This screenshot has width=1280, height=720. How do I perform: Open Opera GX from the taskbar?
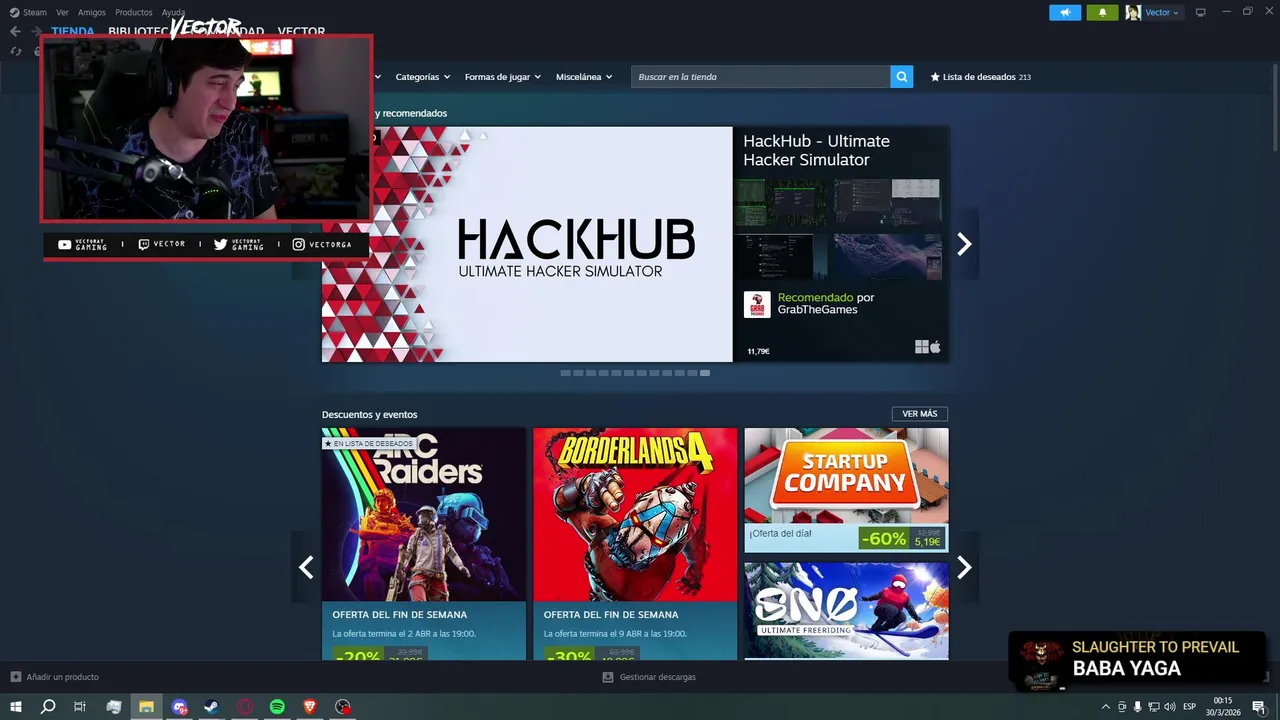coord(245,707)
